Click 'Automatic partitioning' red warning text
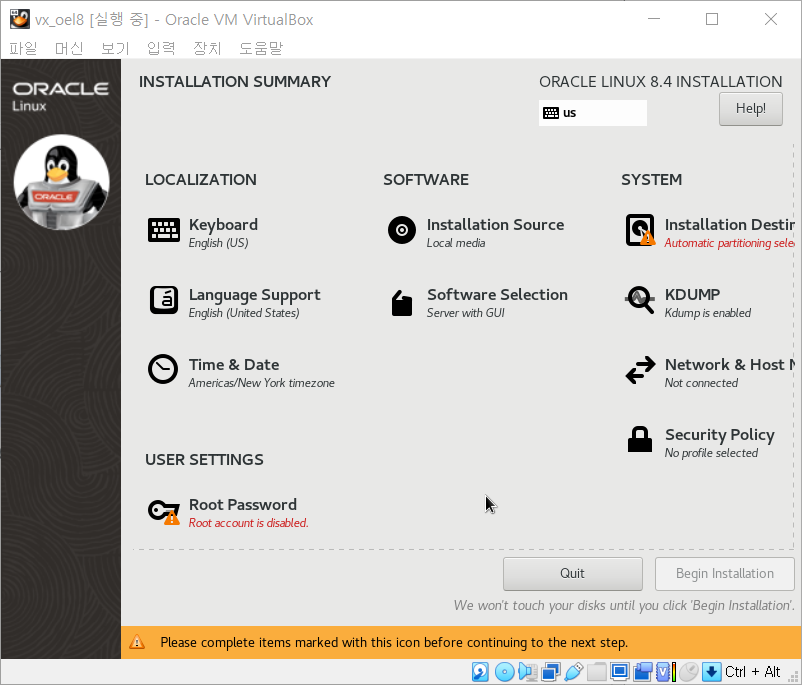The image size is (802, 685). tap(729, 243)
